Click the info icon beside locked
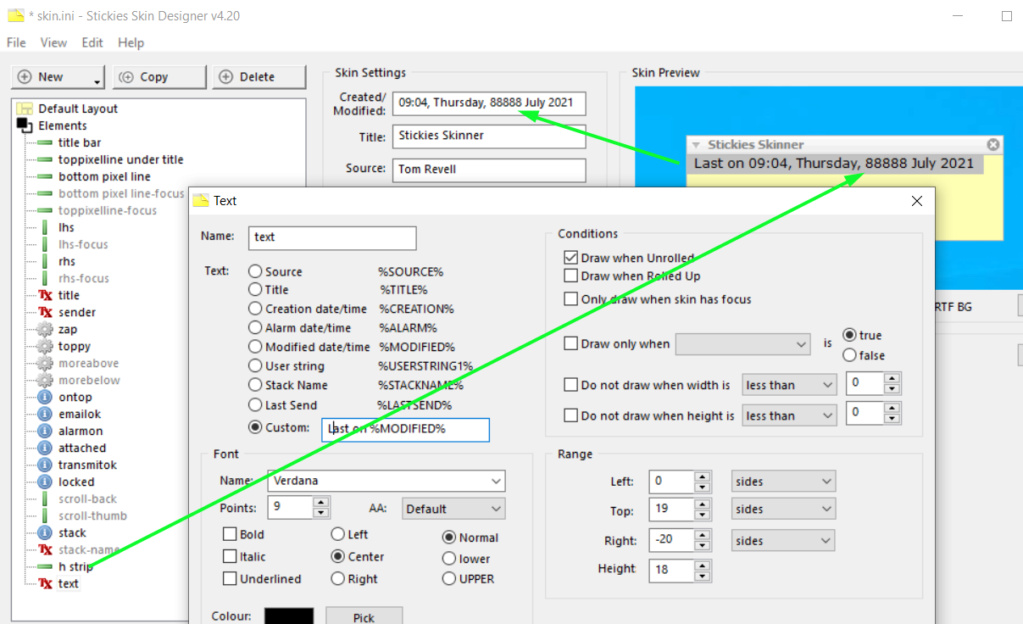This screenshot has width=1023, height=624. coord(45,482)
